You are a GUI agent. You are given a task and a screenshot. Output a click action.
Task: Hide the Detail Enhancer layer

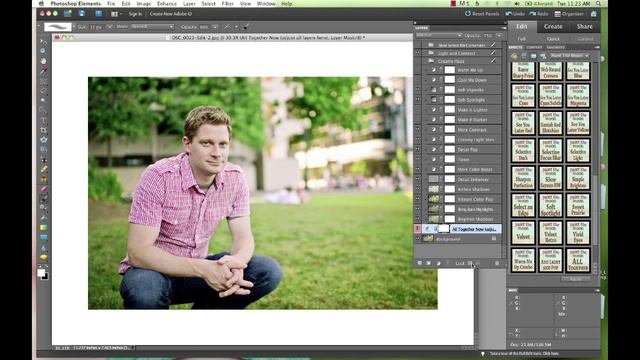pos(418,180)
